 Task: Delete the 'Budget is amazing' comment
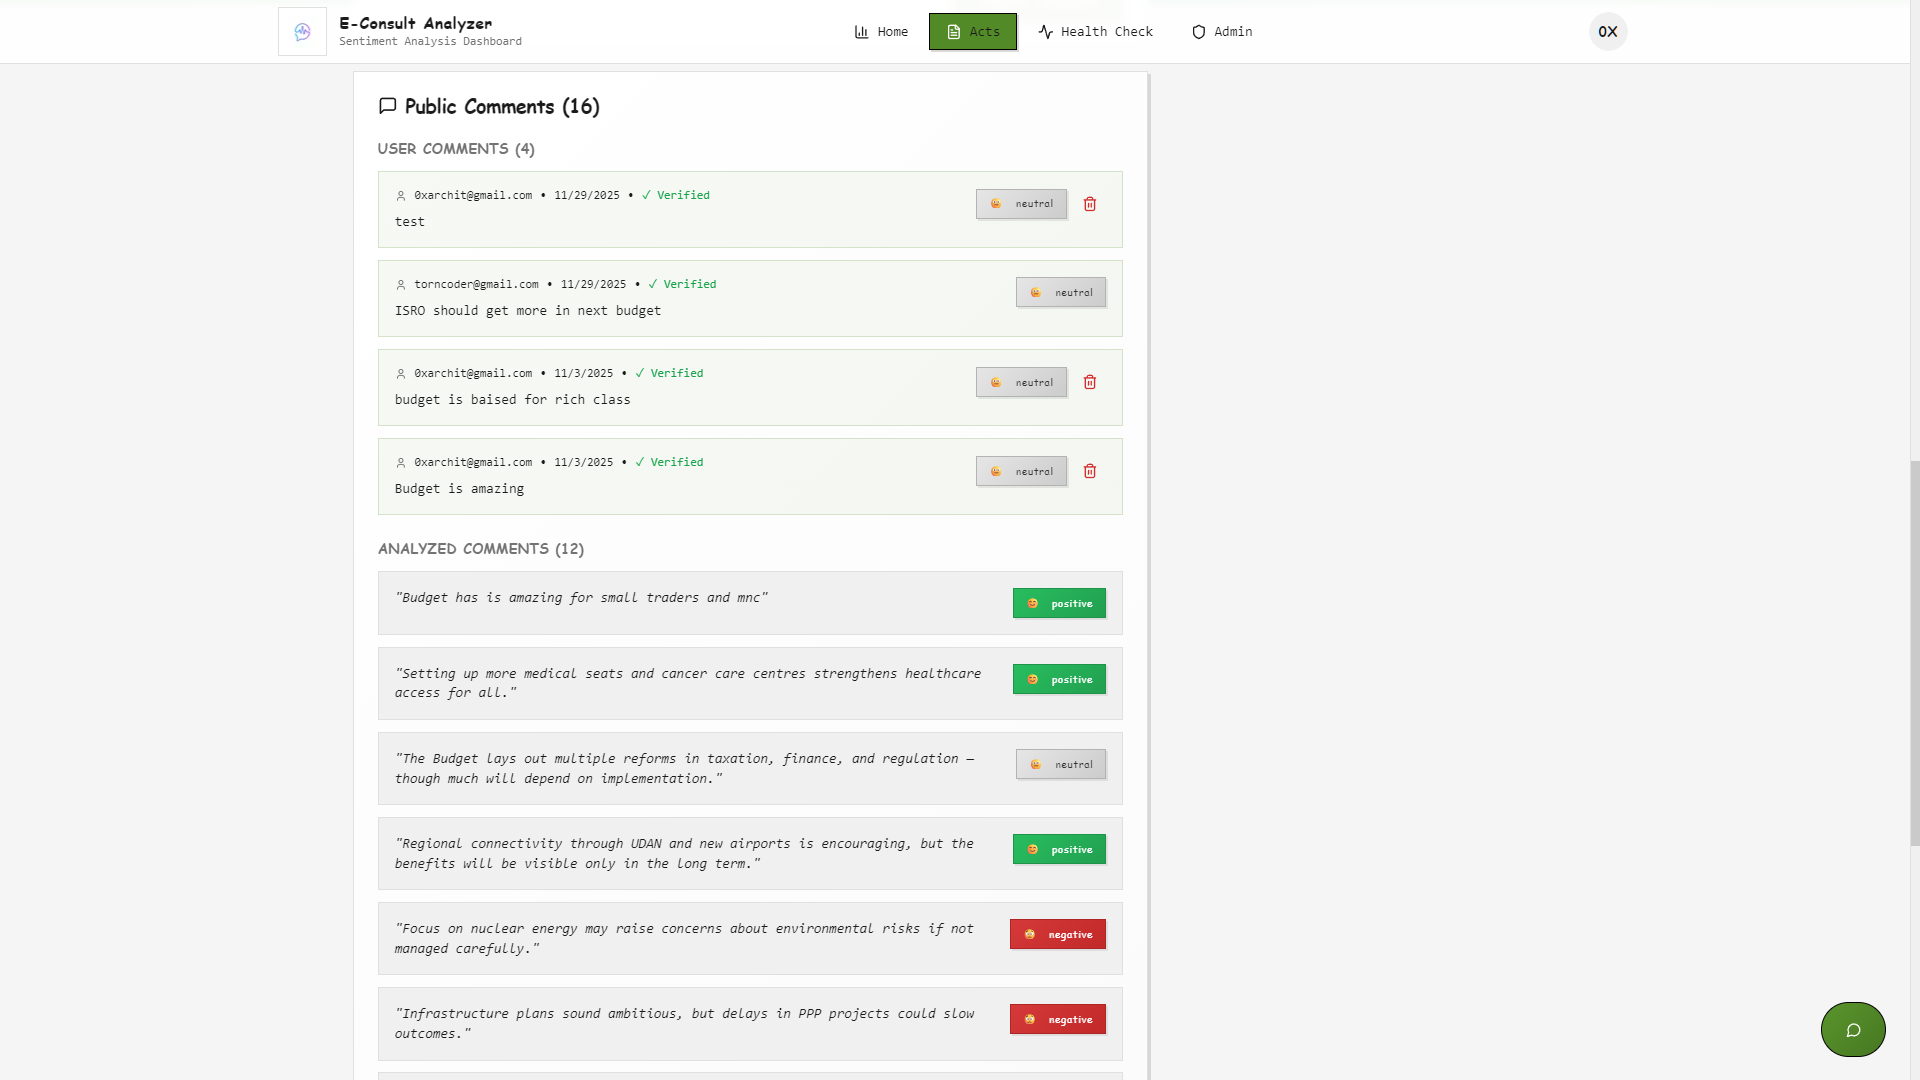pos(1090,471)
